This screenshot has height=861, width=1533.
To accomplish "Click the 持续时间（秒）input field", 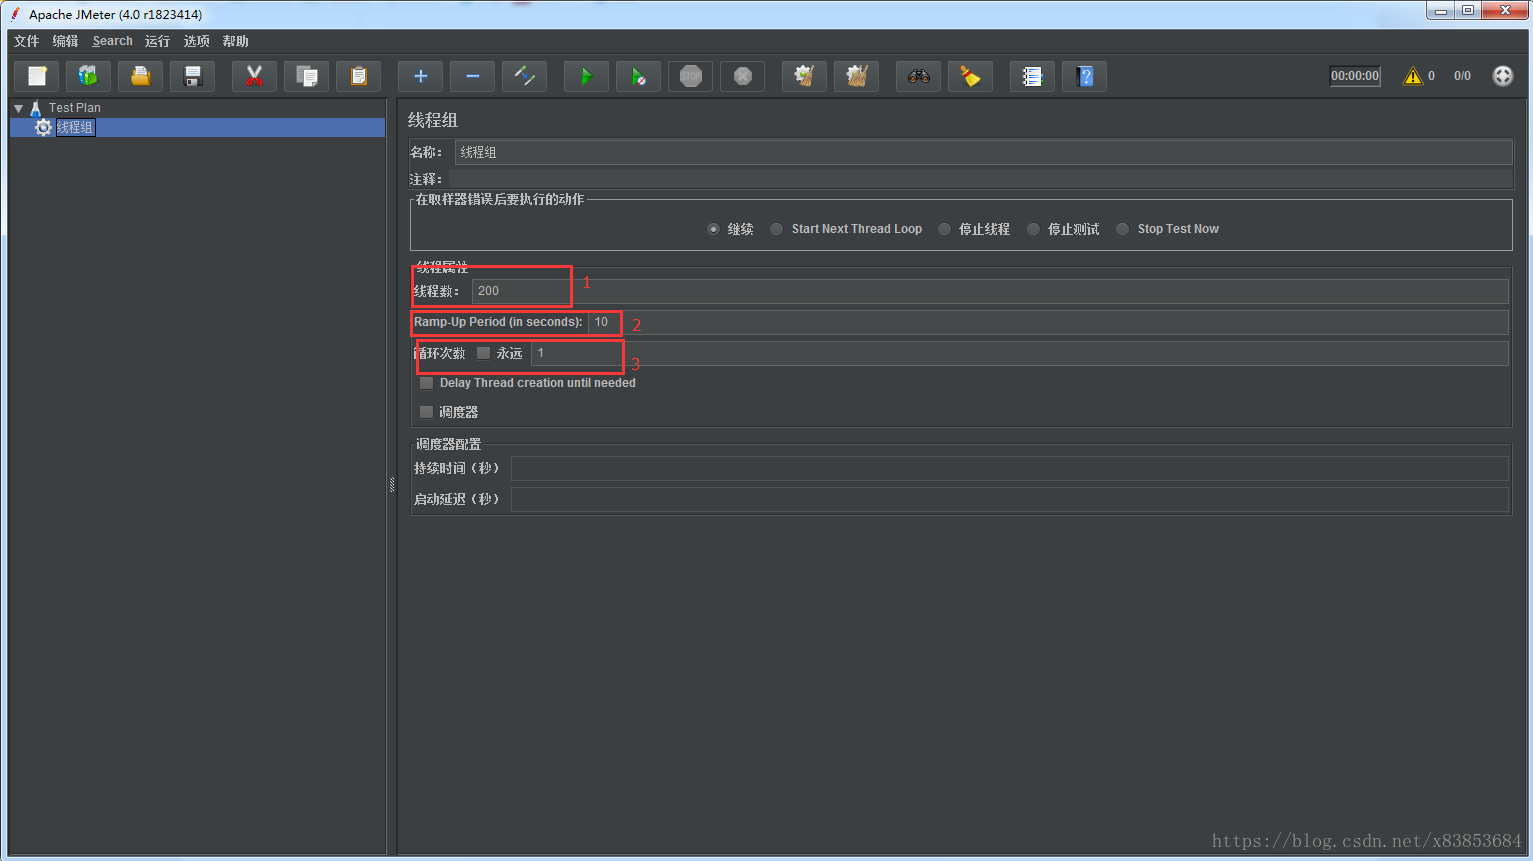I will (1010, 468).
